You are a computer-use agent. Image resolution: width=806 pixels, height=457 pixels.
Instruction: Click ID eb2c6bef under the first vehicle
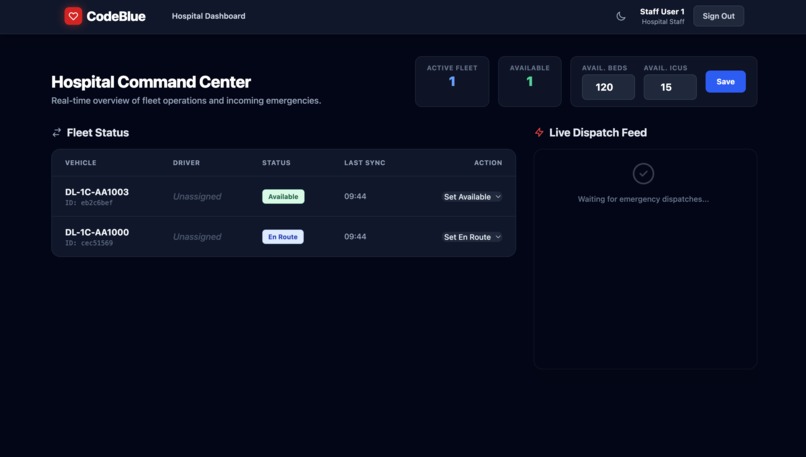tap(88, 203)
